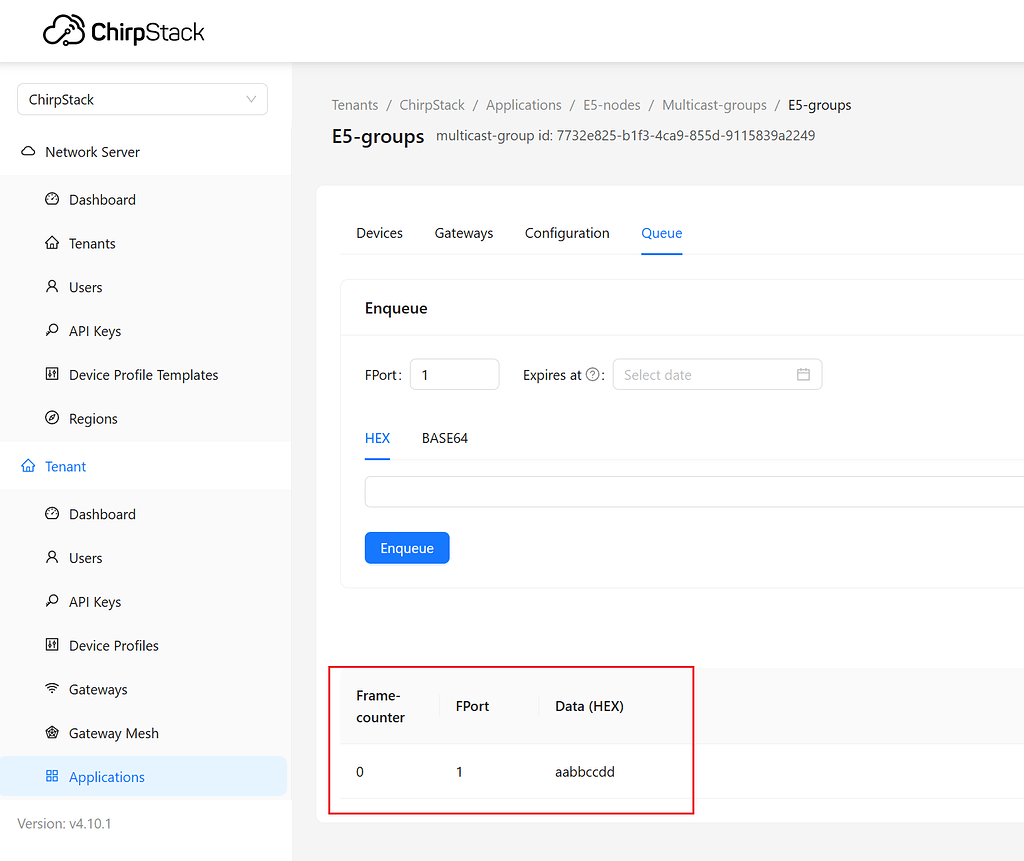The height and width of the screenshot is (861, 1024).
Task: Focus the FPort input field
Action: (455, 375)
